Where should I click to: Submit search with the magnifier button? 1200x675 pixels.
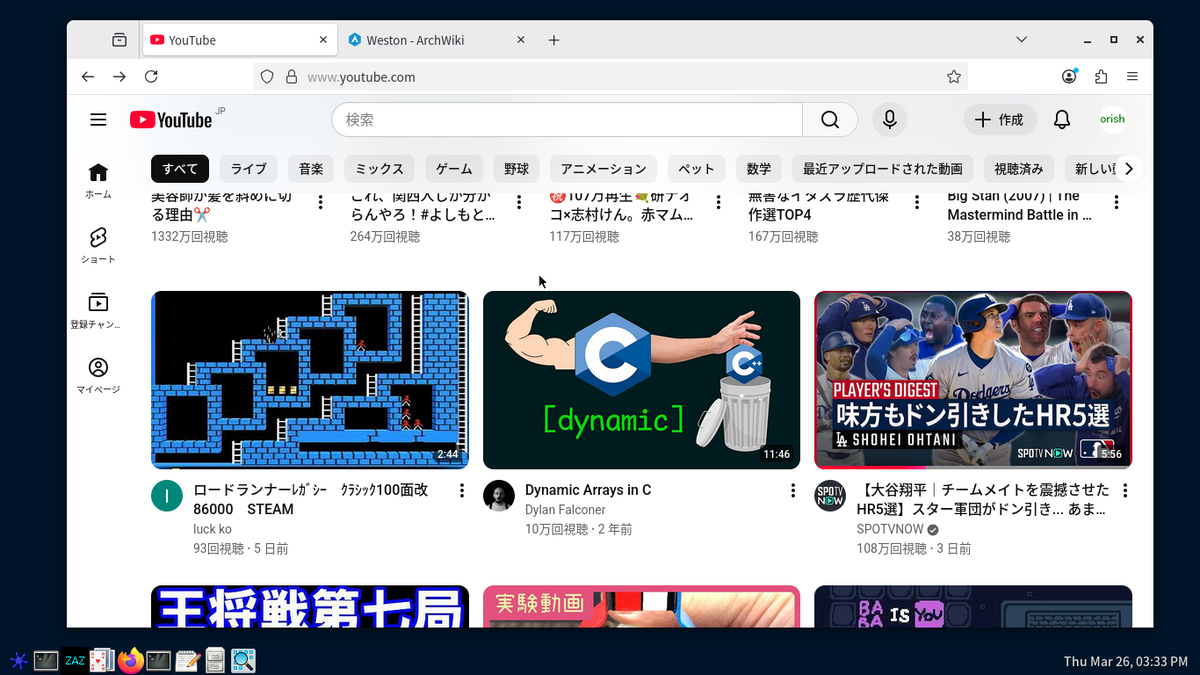pos(830,120)
